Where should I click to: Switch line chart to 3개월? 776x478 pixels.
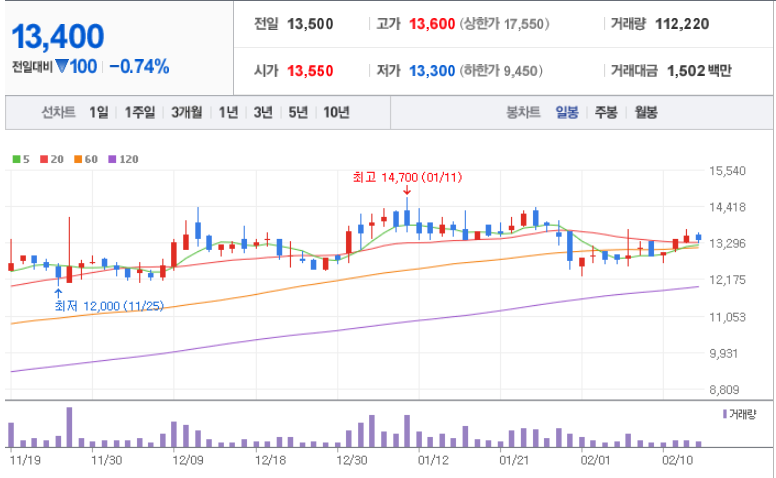coord(187,112)
